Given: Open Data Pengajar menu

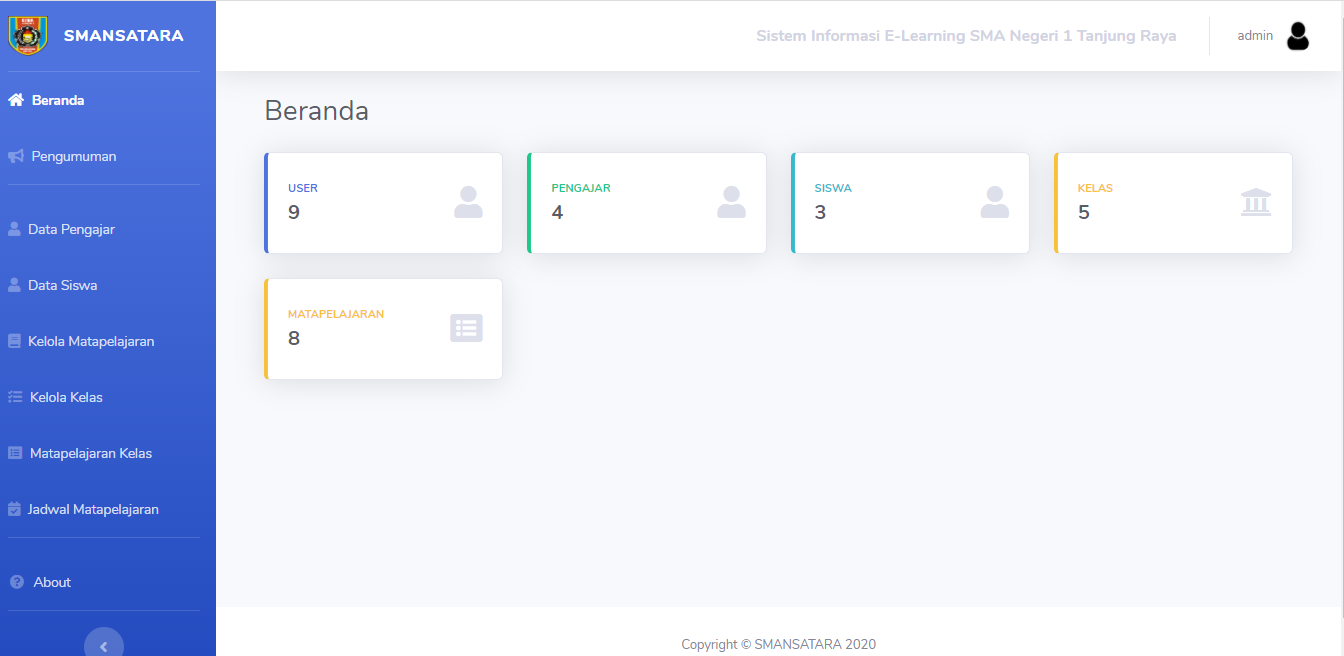Looking at the screenshot, I should tap(71, 229).
